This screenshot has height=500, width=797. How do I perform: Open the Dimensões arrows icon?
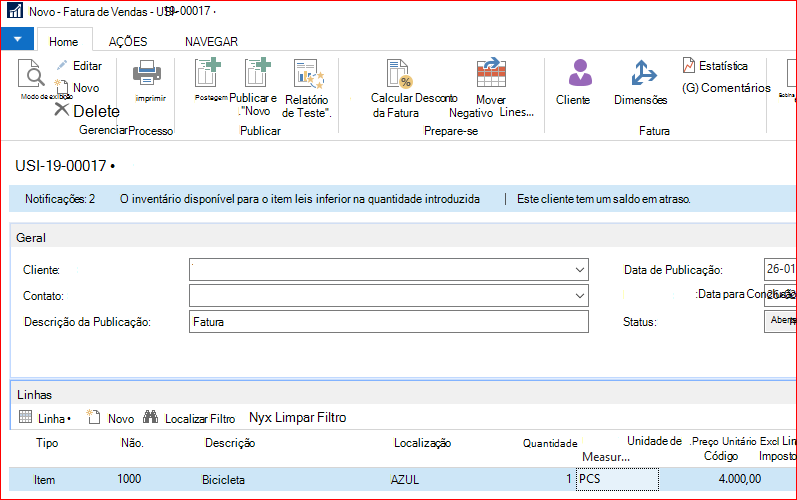tap(643, 73)
